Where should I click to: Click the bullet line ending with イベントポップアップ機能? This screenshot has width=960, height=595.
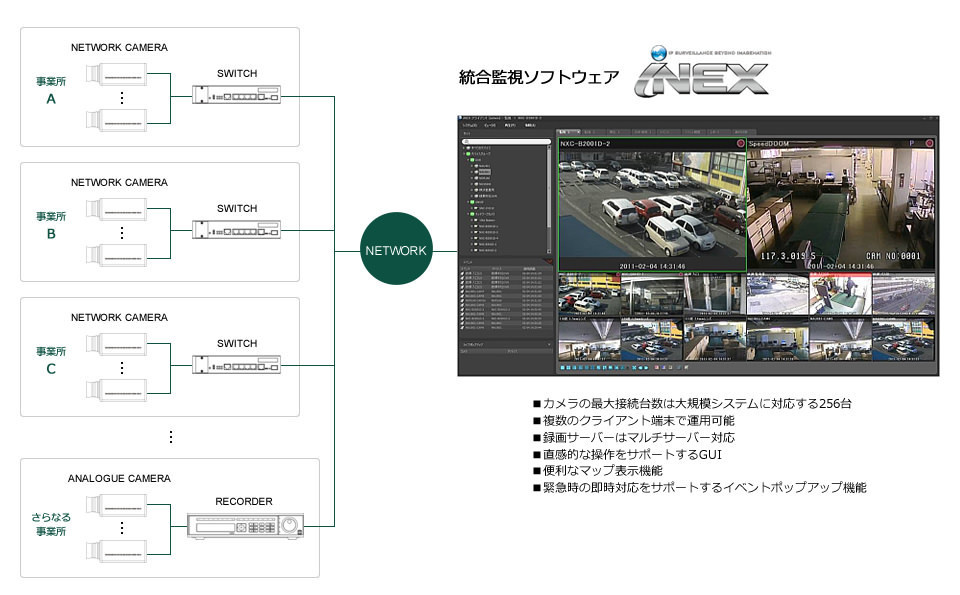(700, 488)
